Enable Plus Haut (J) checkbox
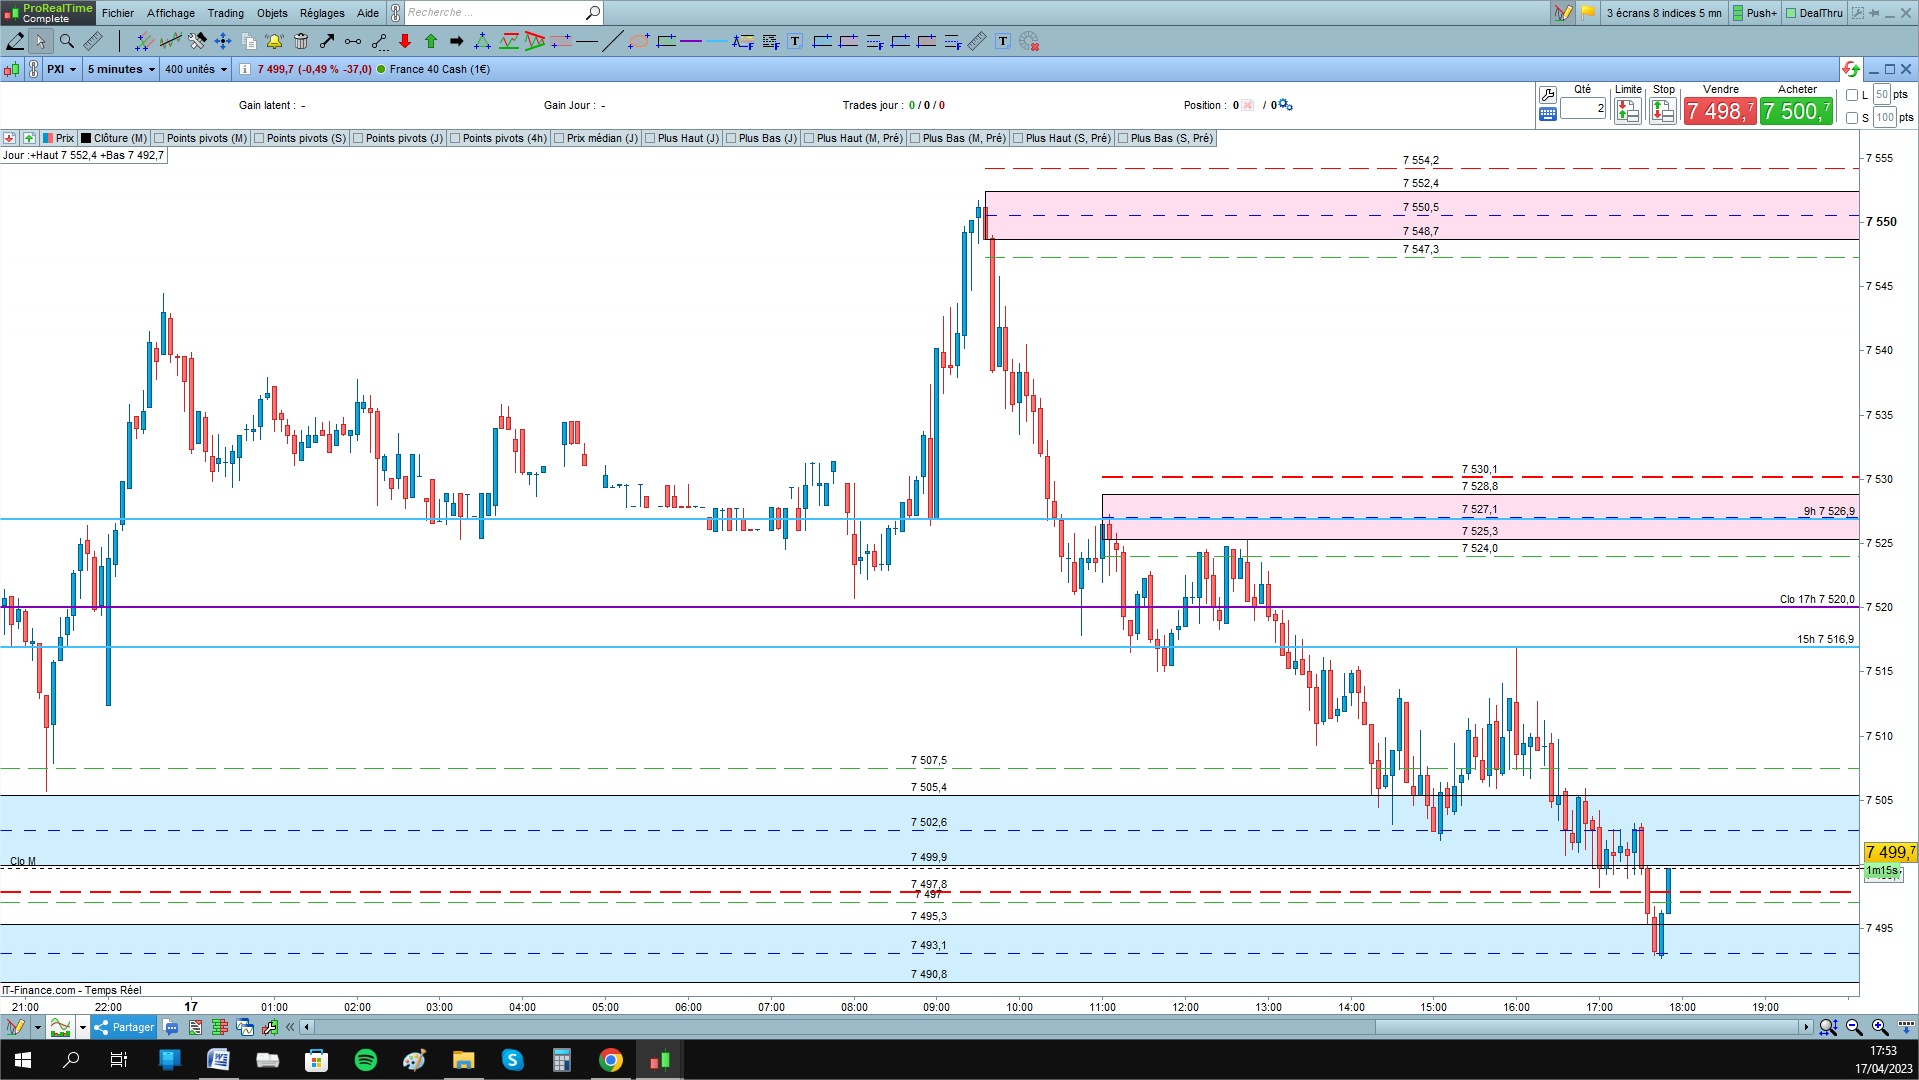The image size is (1919, 1080). click(x=650, y=138)
